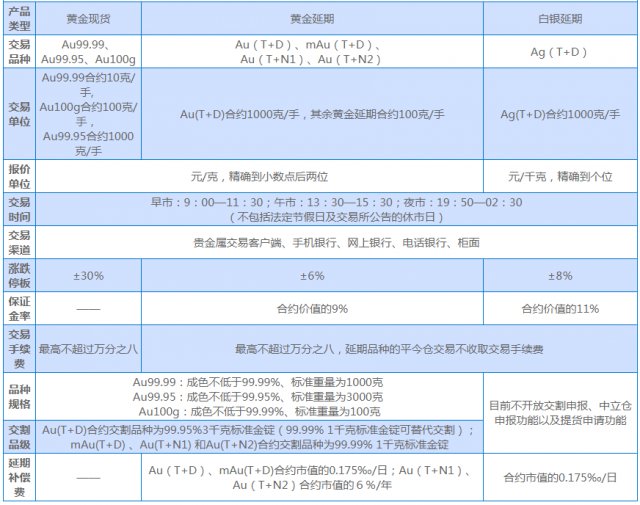Viewport: 640px width, 505px height.
Task: Select the 黄金延期 column header
Action: click(309, 19)
